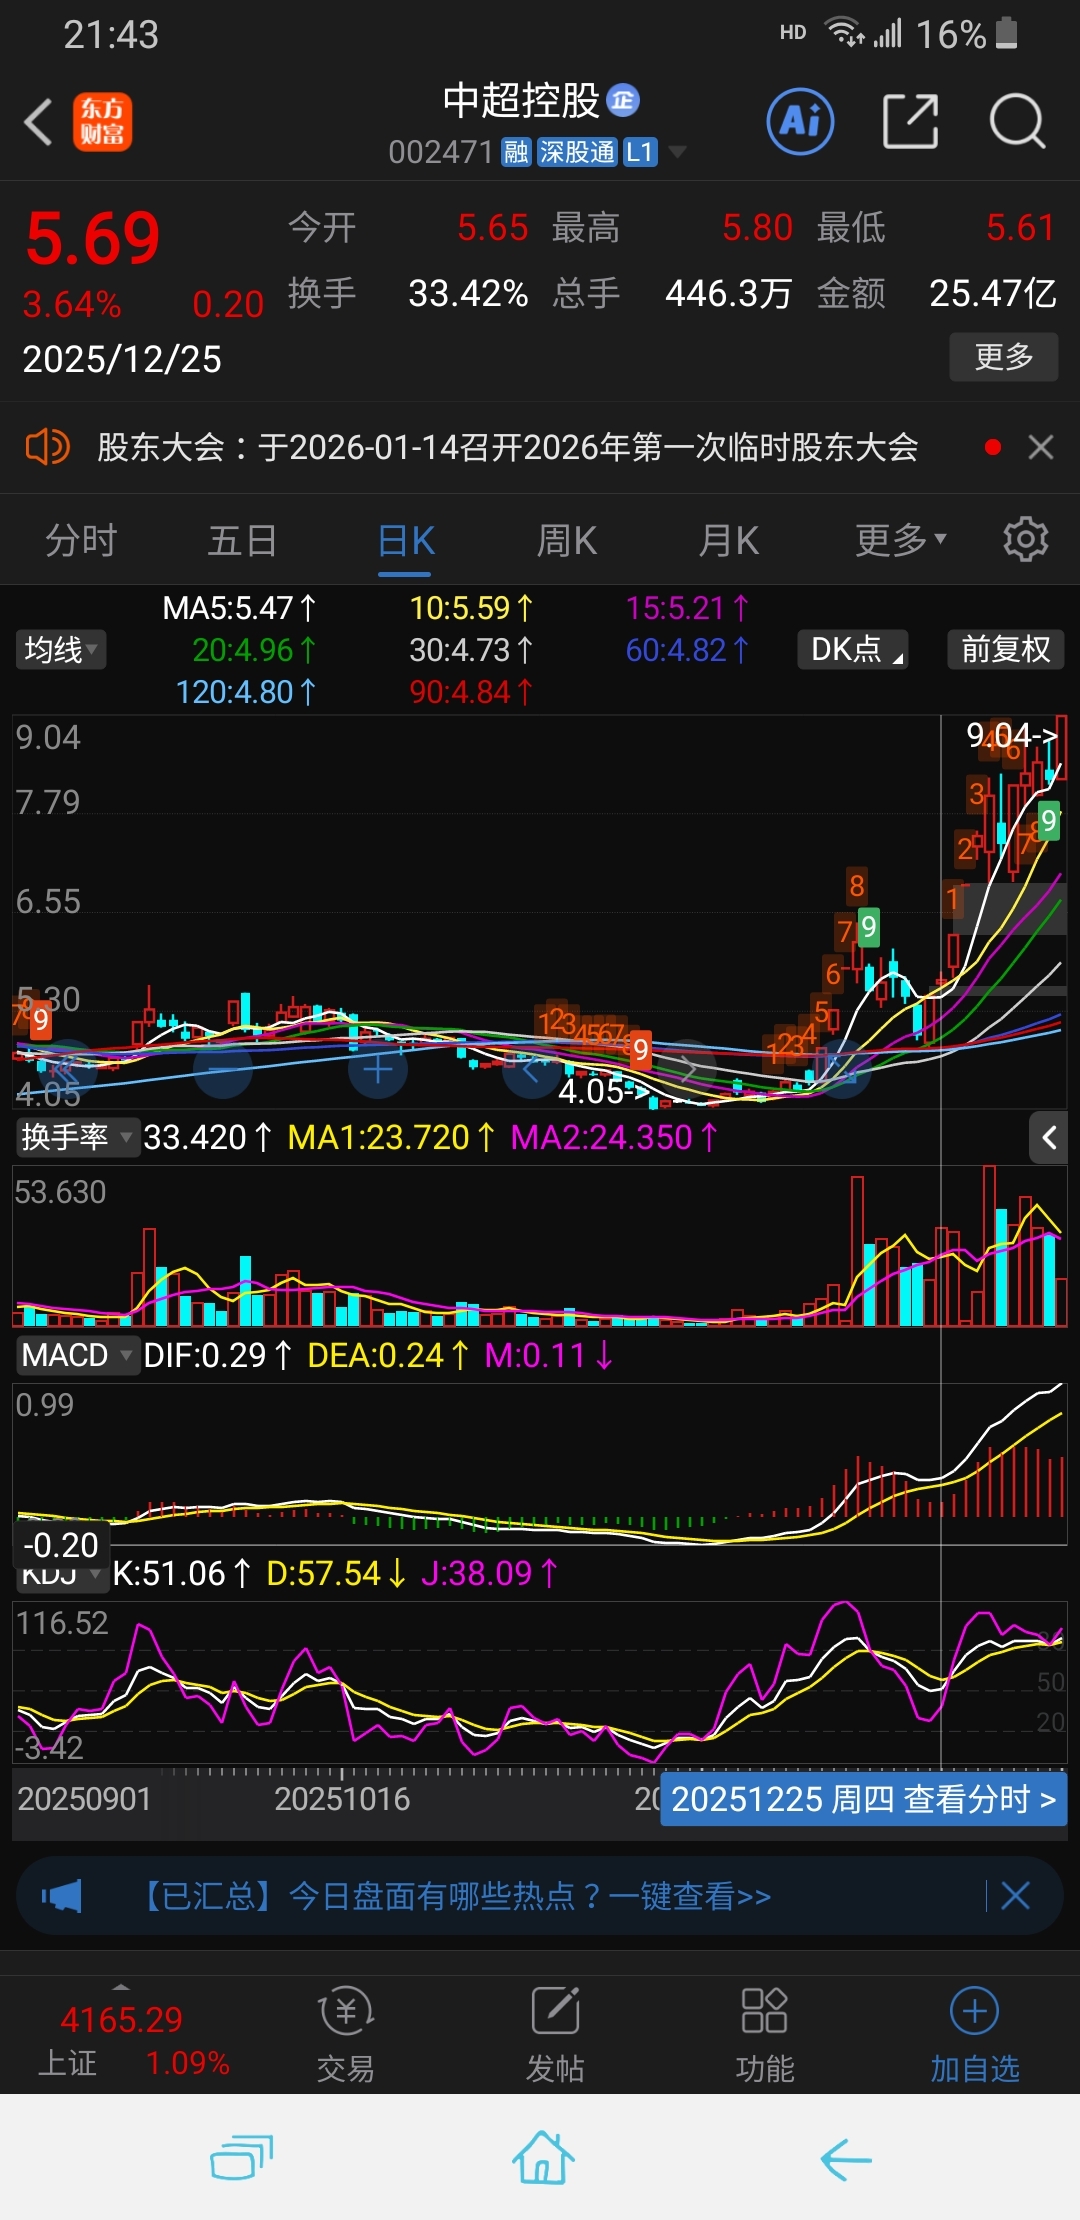Screen dimensions: 1080x2220
Task: Tap Android back navigation button
Action: point(846,2159)
